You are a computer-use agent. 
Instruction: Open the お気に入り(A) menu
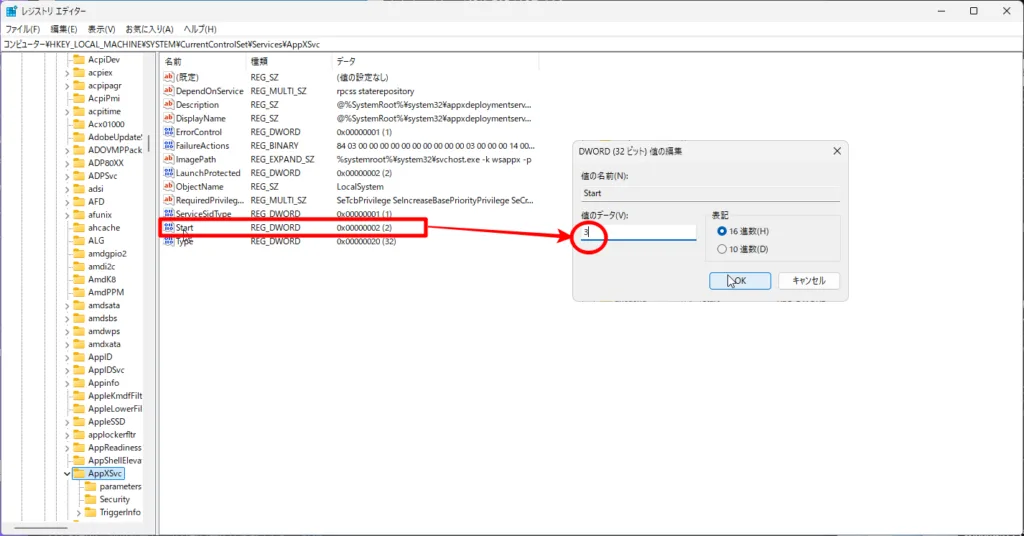[x=149, y=29]
